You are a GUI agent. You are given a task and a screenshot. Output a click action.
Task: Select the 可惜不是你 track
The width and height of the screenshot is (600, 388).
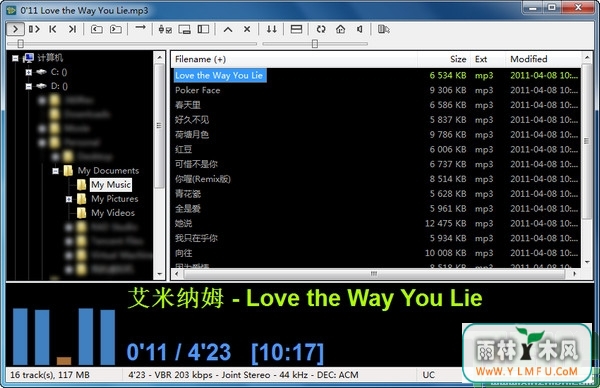pyautogui.click(x=196, y=164)
